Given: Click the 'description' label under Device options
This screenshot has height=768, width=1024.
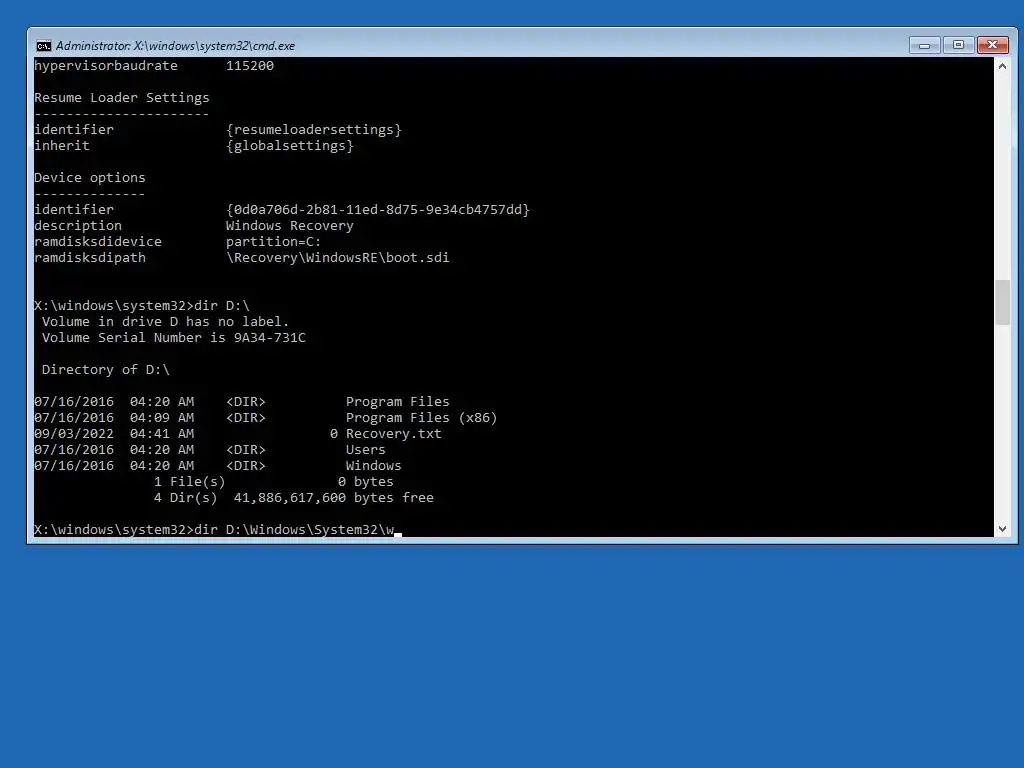Looking at the screenshot, I should pos(78,226).
